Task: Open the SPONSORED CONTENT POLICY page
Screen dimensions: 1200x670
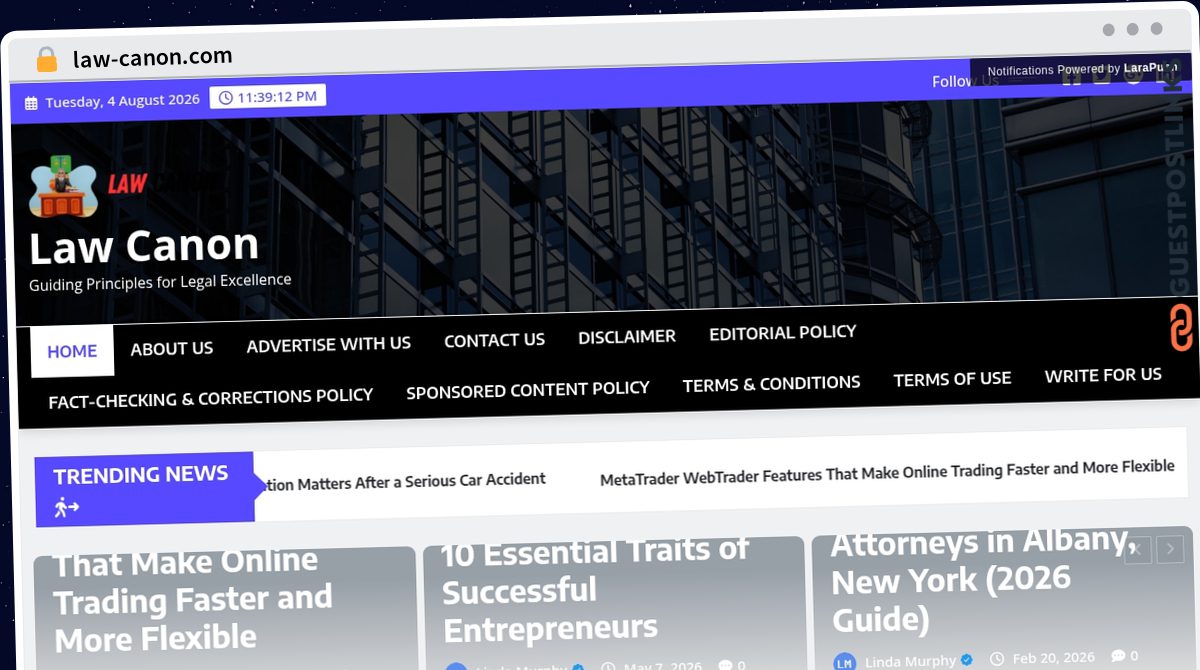Action: pos(528,390)
